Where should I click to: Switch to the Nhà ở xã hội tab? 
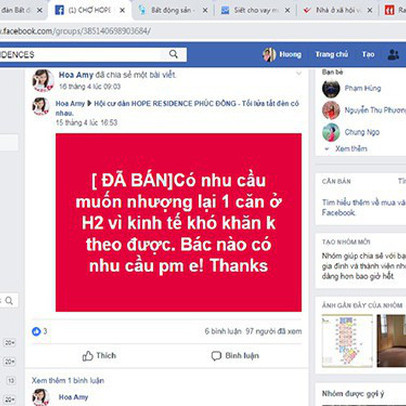coord(338,10)
